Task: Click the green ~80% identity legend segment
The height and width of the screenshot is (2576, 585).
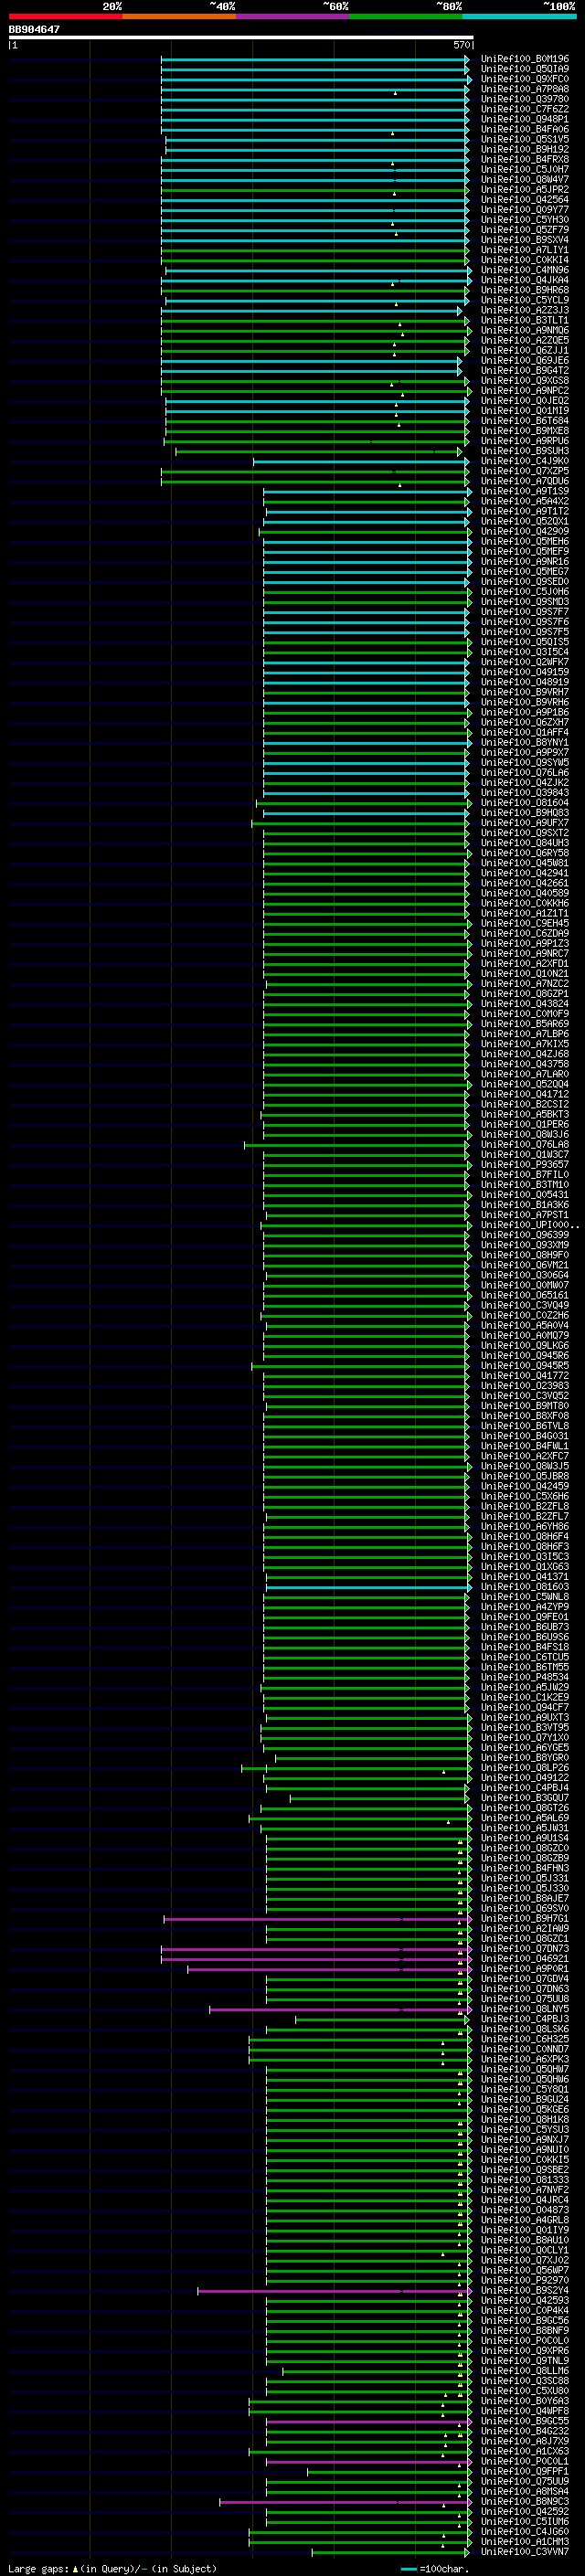Action: coord(406,16)
